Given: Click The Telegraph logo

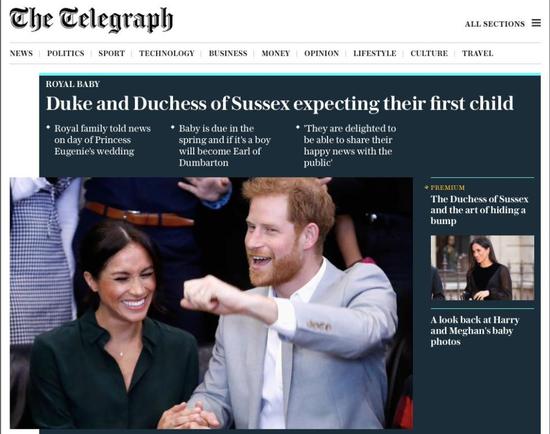Looking at the screenshot, I should point(91,20).
